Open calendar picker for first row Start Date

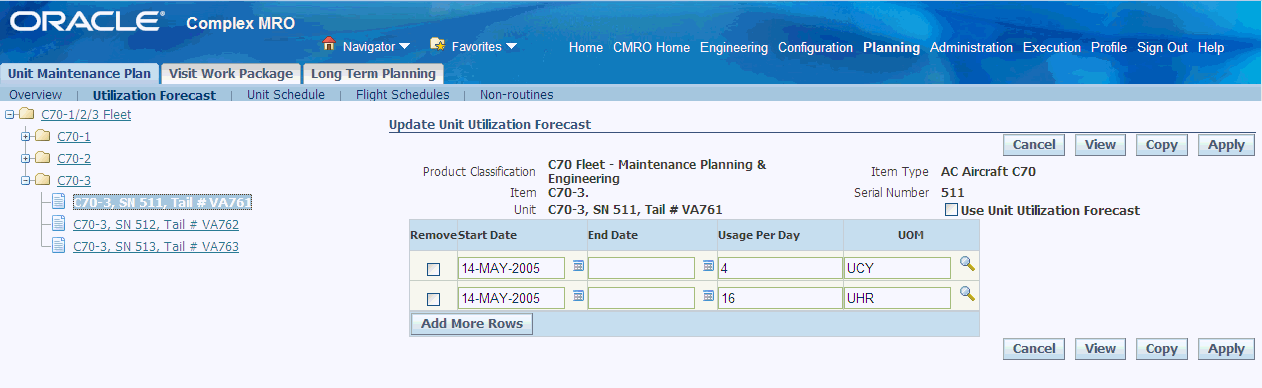578,267
